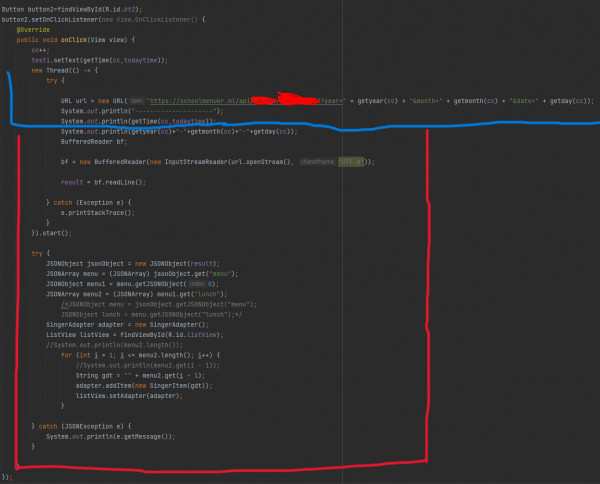The image size is (600, 484).
Task: Click "ListView listView = findViewById(R.id.listView);" line
Action: click(x=135, y=335)
